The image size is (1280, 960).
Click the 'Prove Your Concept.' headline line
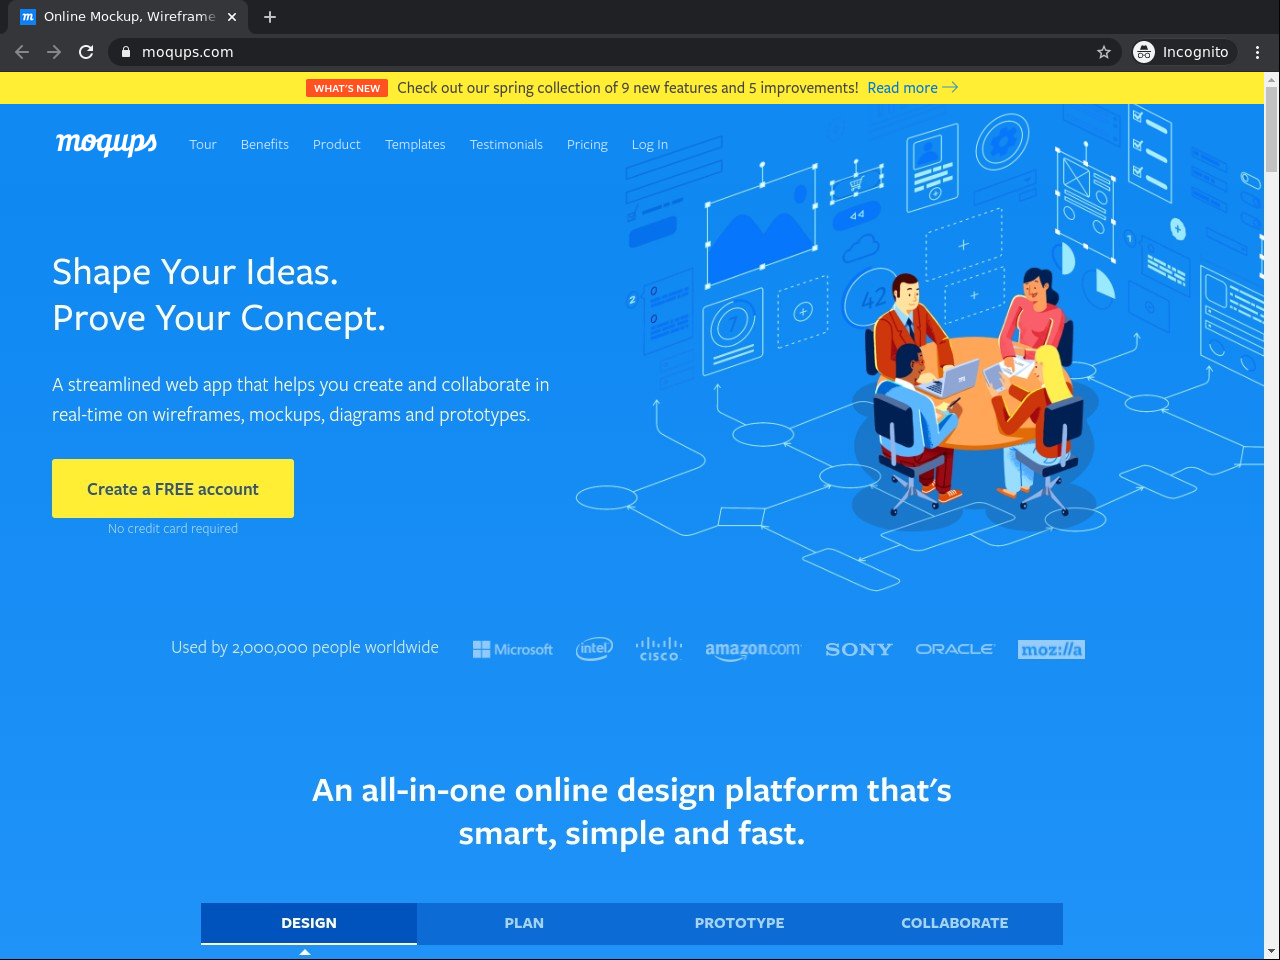tap(219, 318)
